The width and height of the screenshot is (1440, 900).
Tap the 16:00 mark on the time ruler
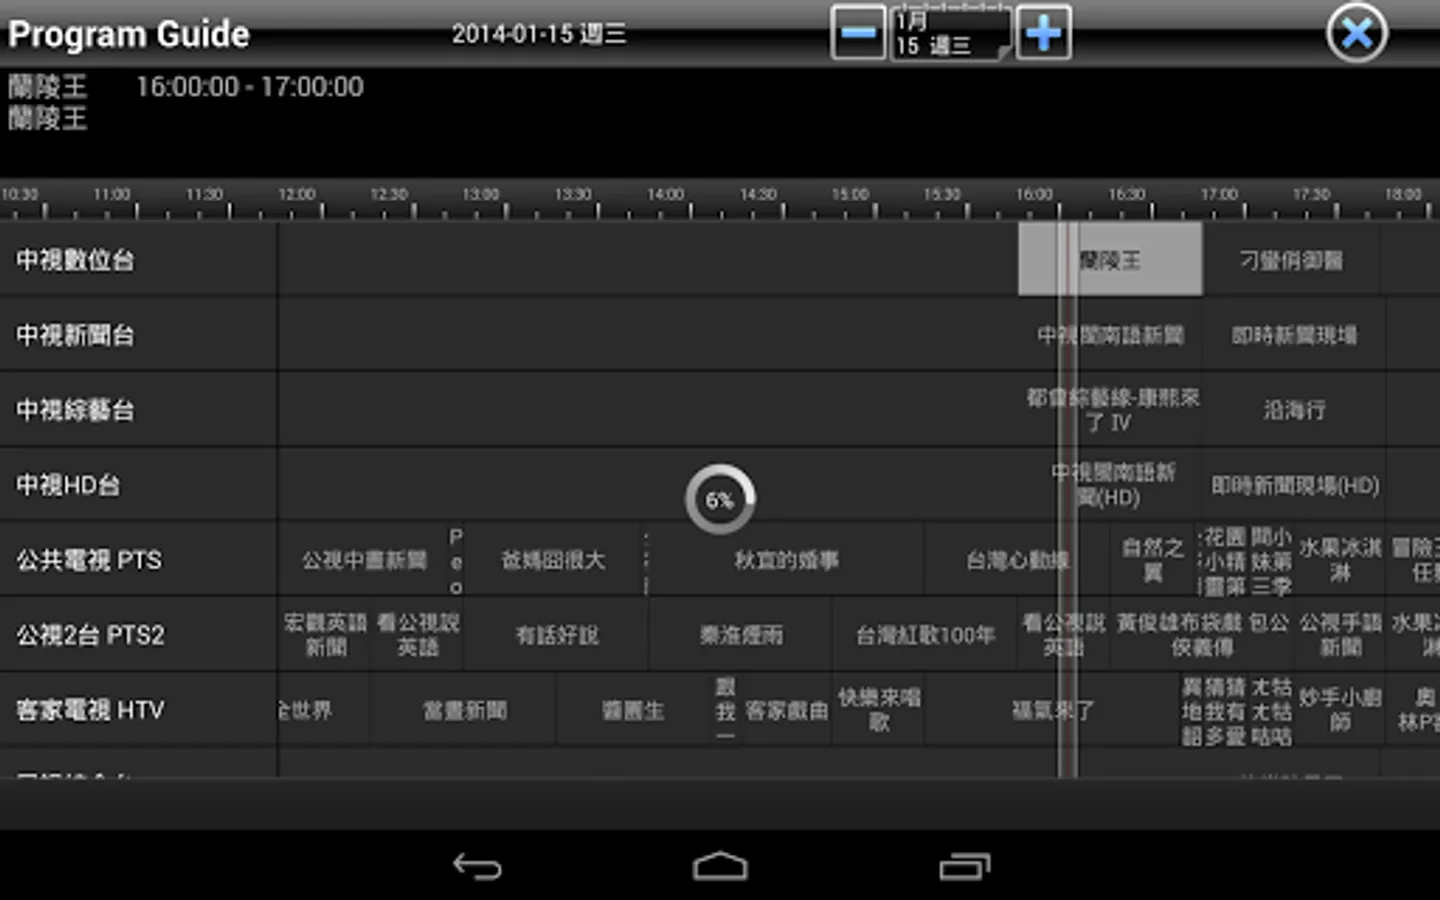1034,194
